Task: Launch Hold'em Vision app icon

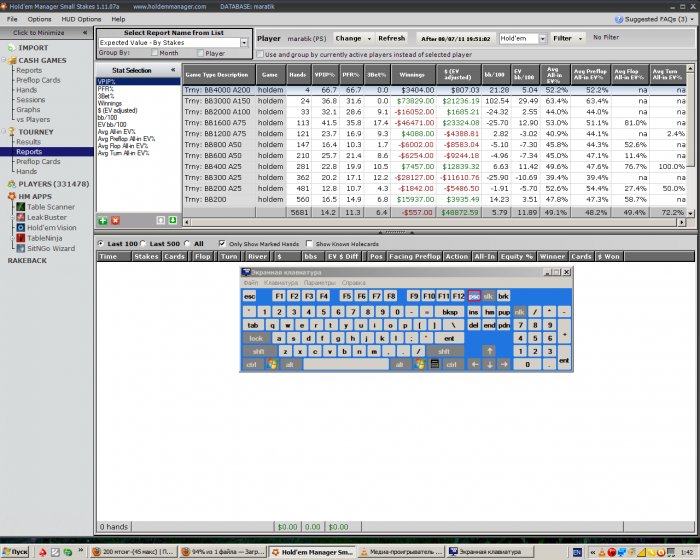Action: click(x=21, y=227)
